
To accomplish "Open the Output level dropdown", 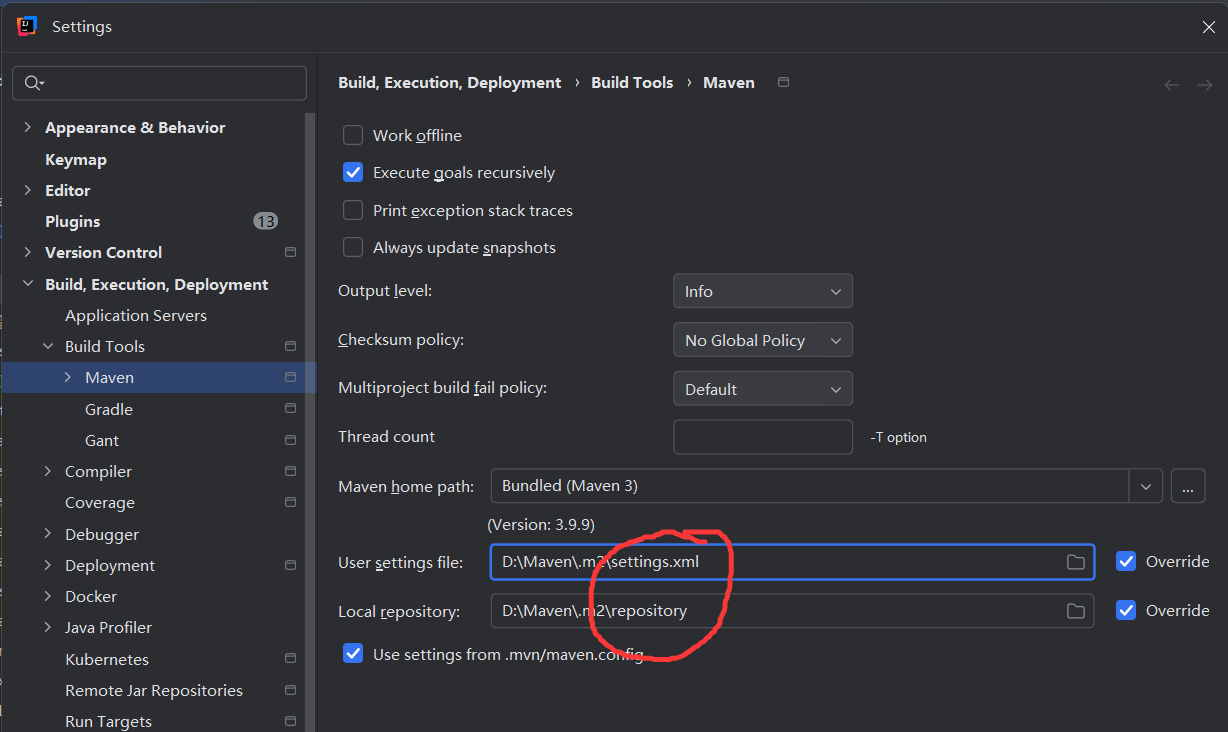I will point(763,291).
